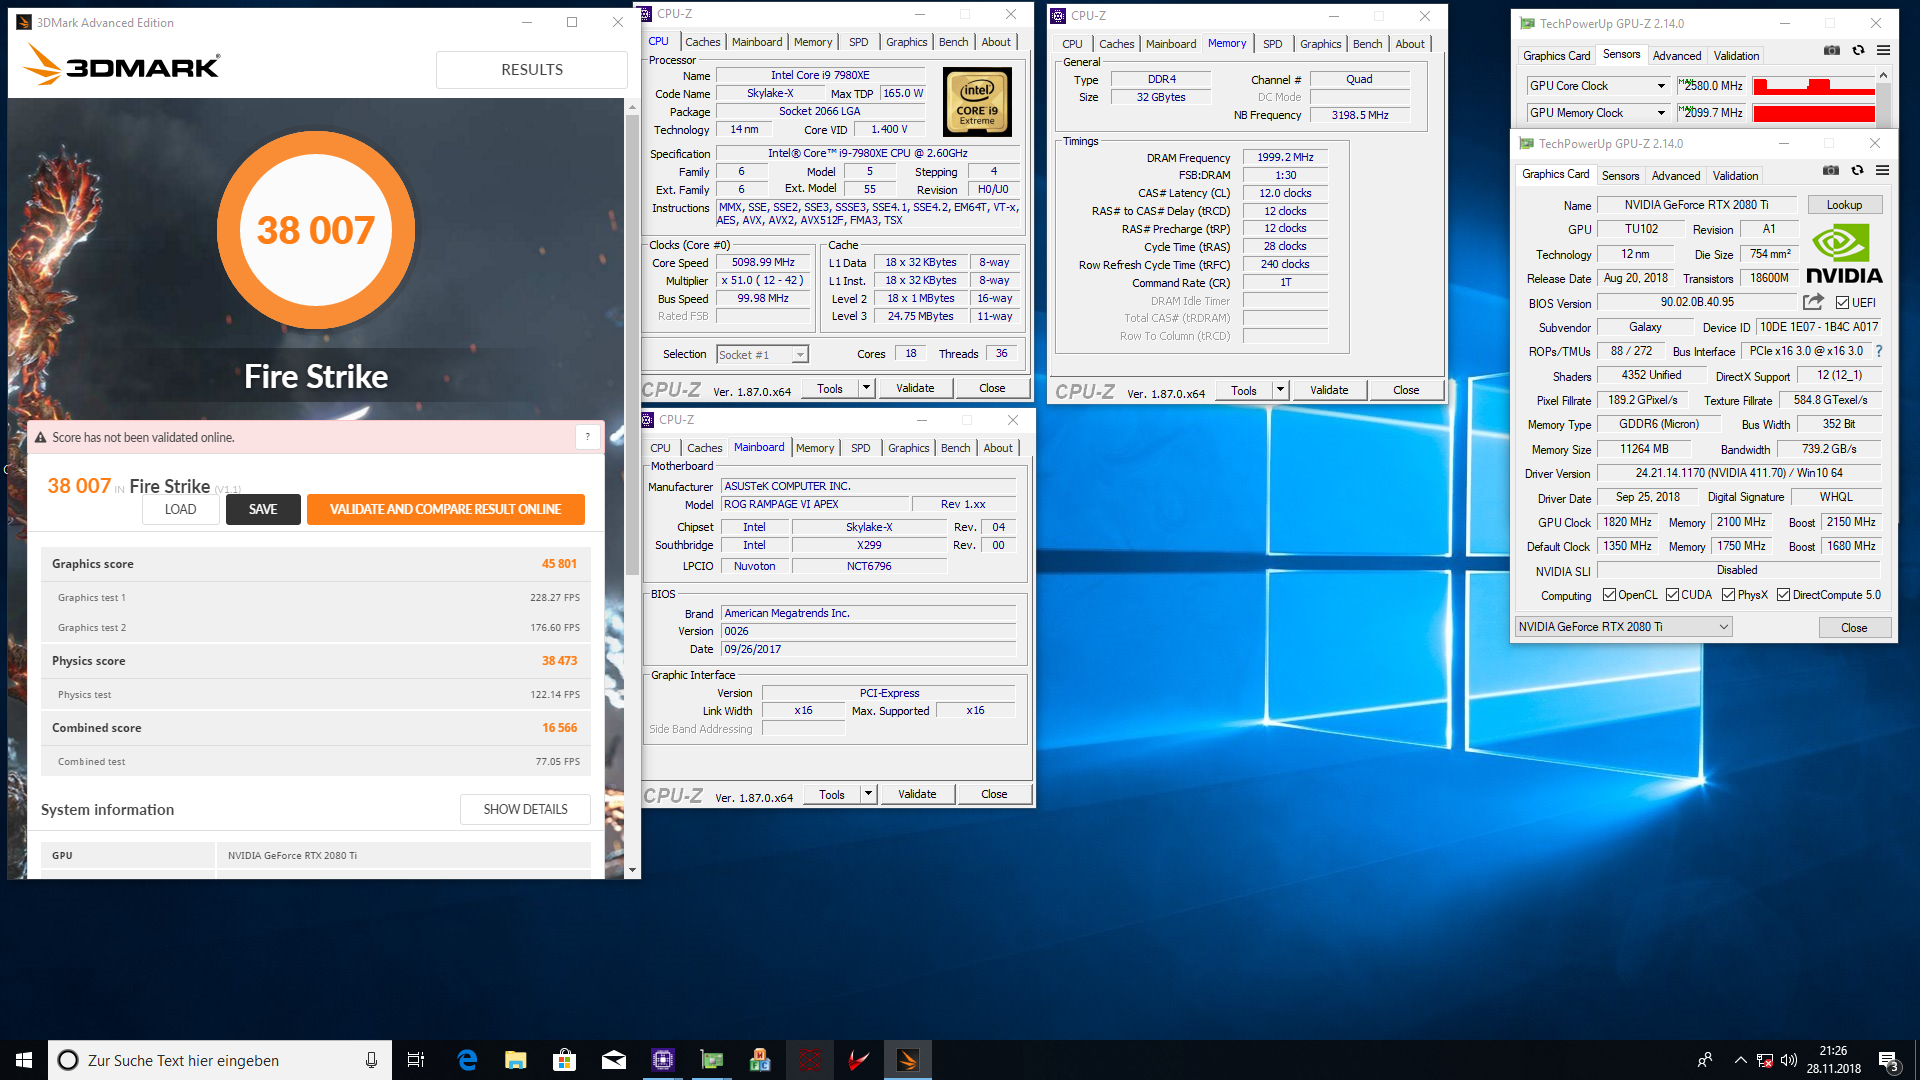Take GPU-Z screenshot in Graphics Card window
This screenshot has height=1080, width=1920.
[x=1830, y=171]
